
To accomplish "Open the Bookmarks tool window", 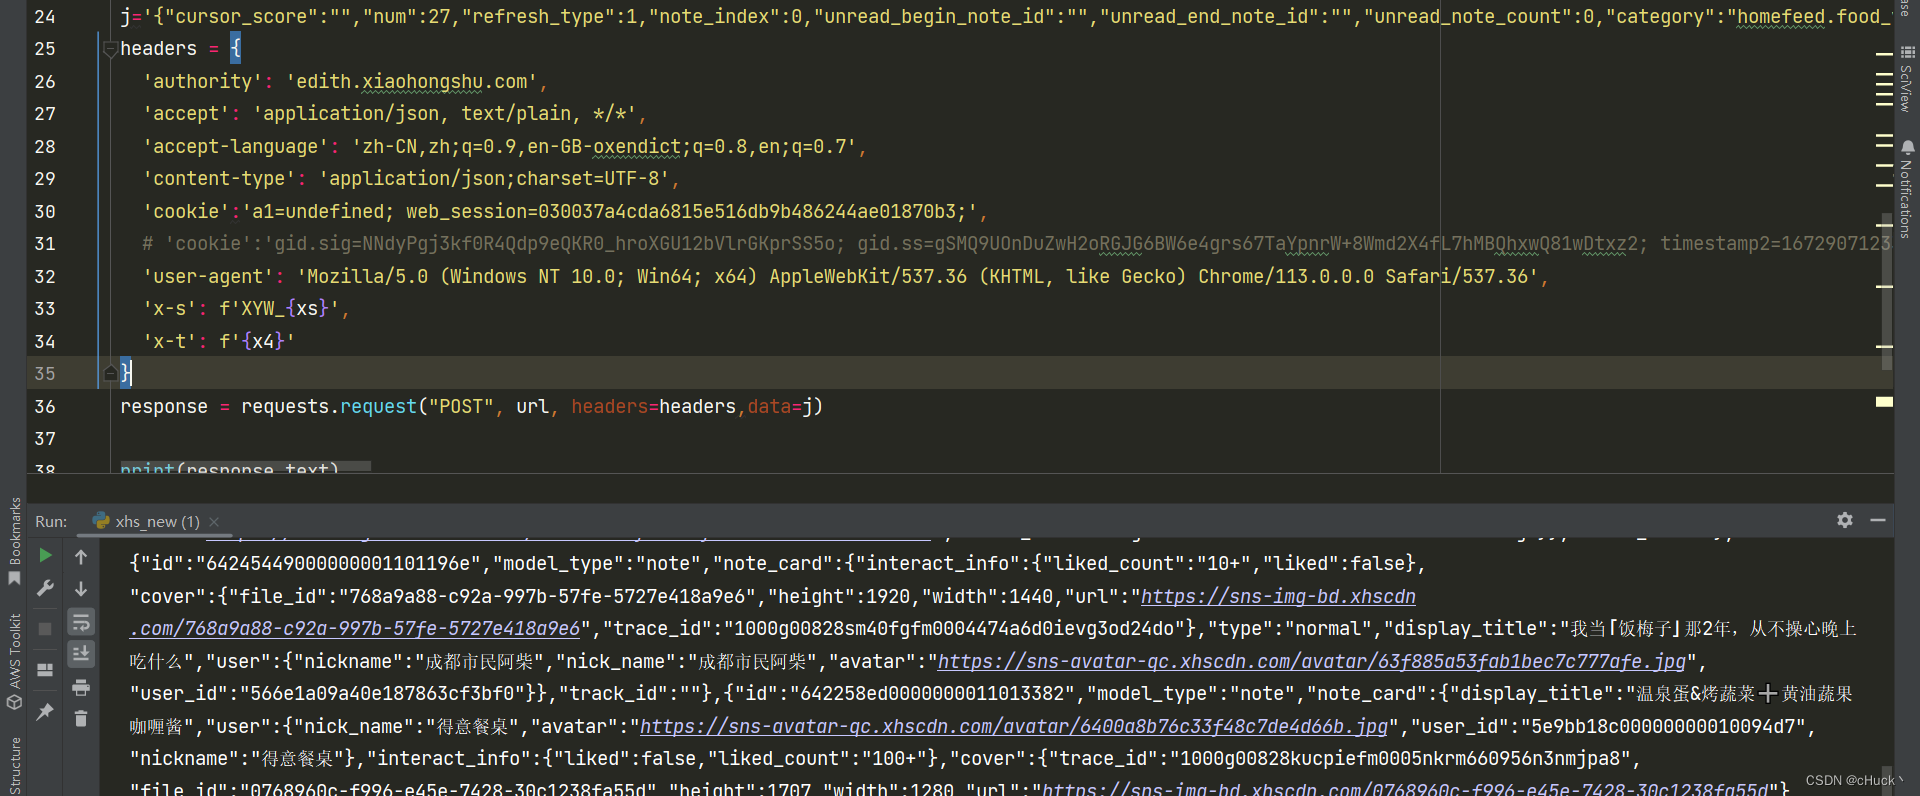I will coord(14,543).
